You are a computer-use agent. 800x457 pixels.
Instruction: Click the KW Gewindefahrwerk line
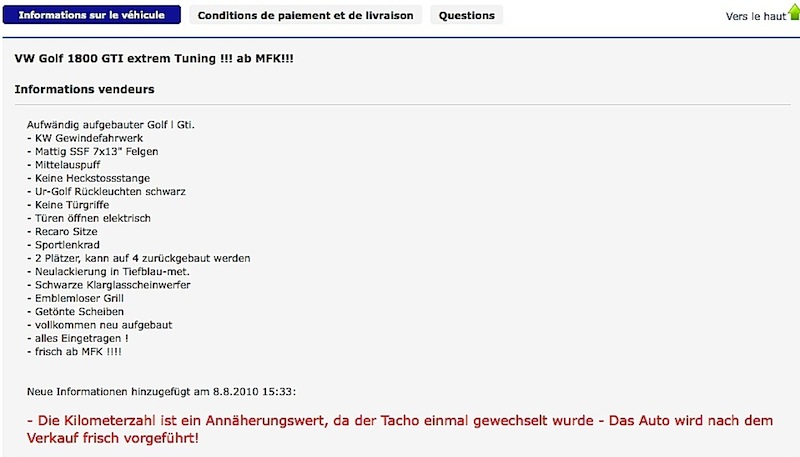click(x=85, y=138)
